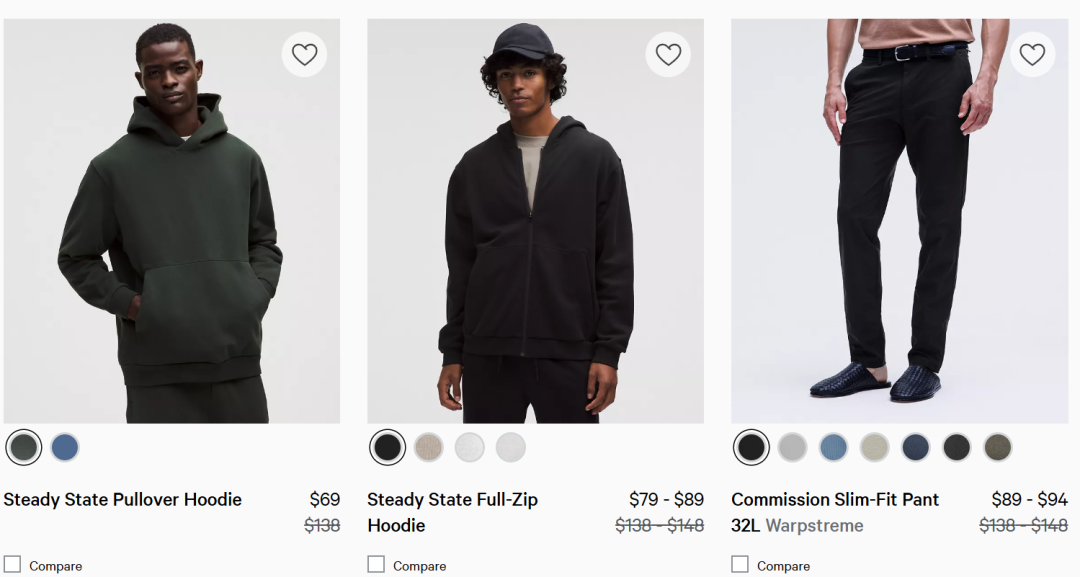Choose last white swatch on Full-Zip Hoodie

(511, 447)
